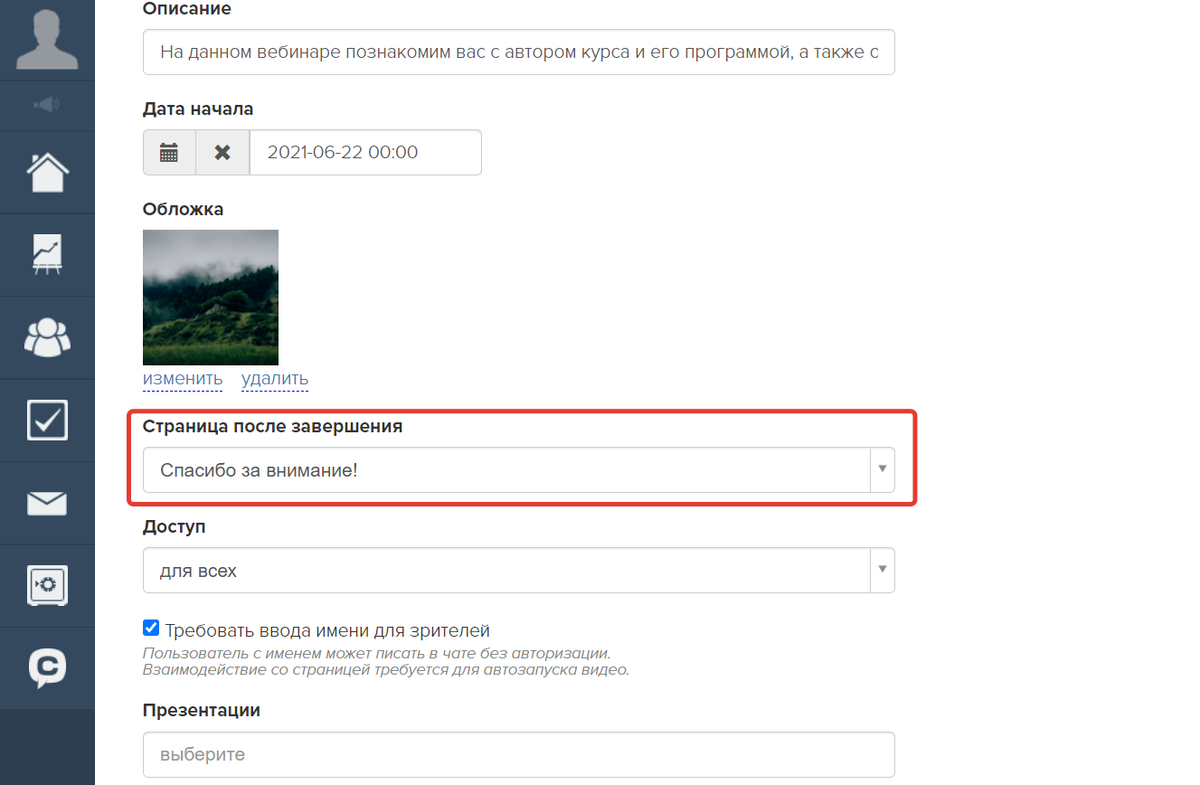This screenshot has height=785, width=1200.
Task: Click the start date field '2021-06-22 00:00'
Action: [x=365, y=153]
